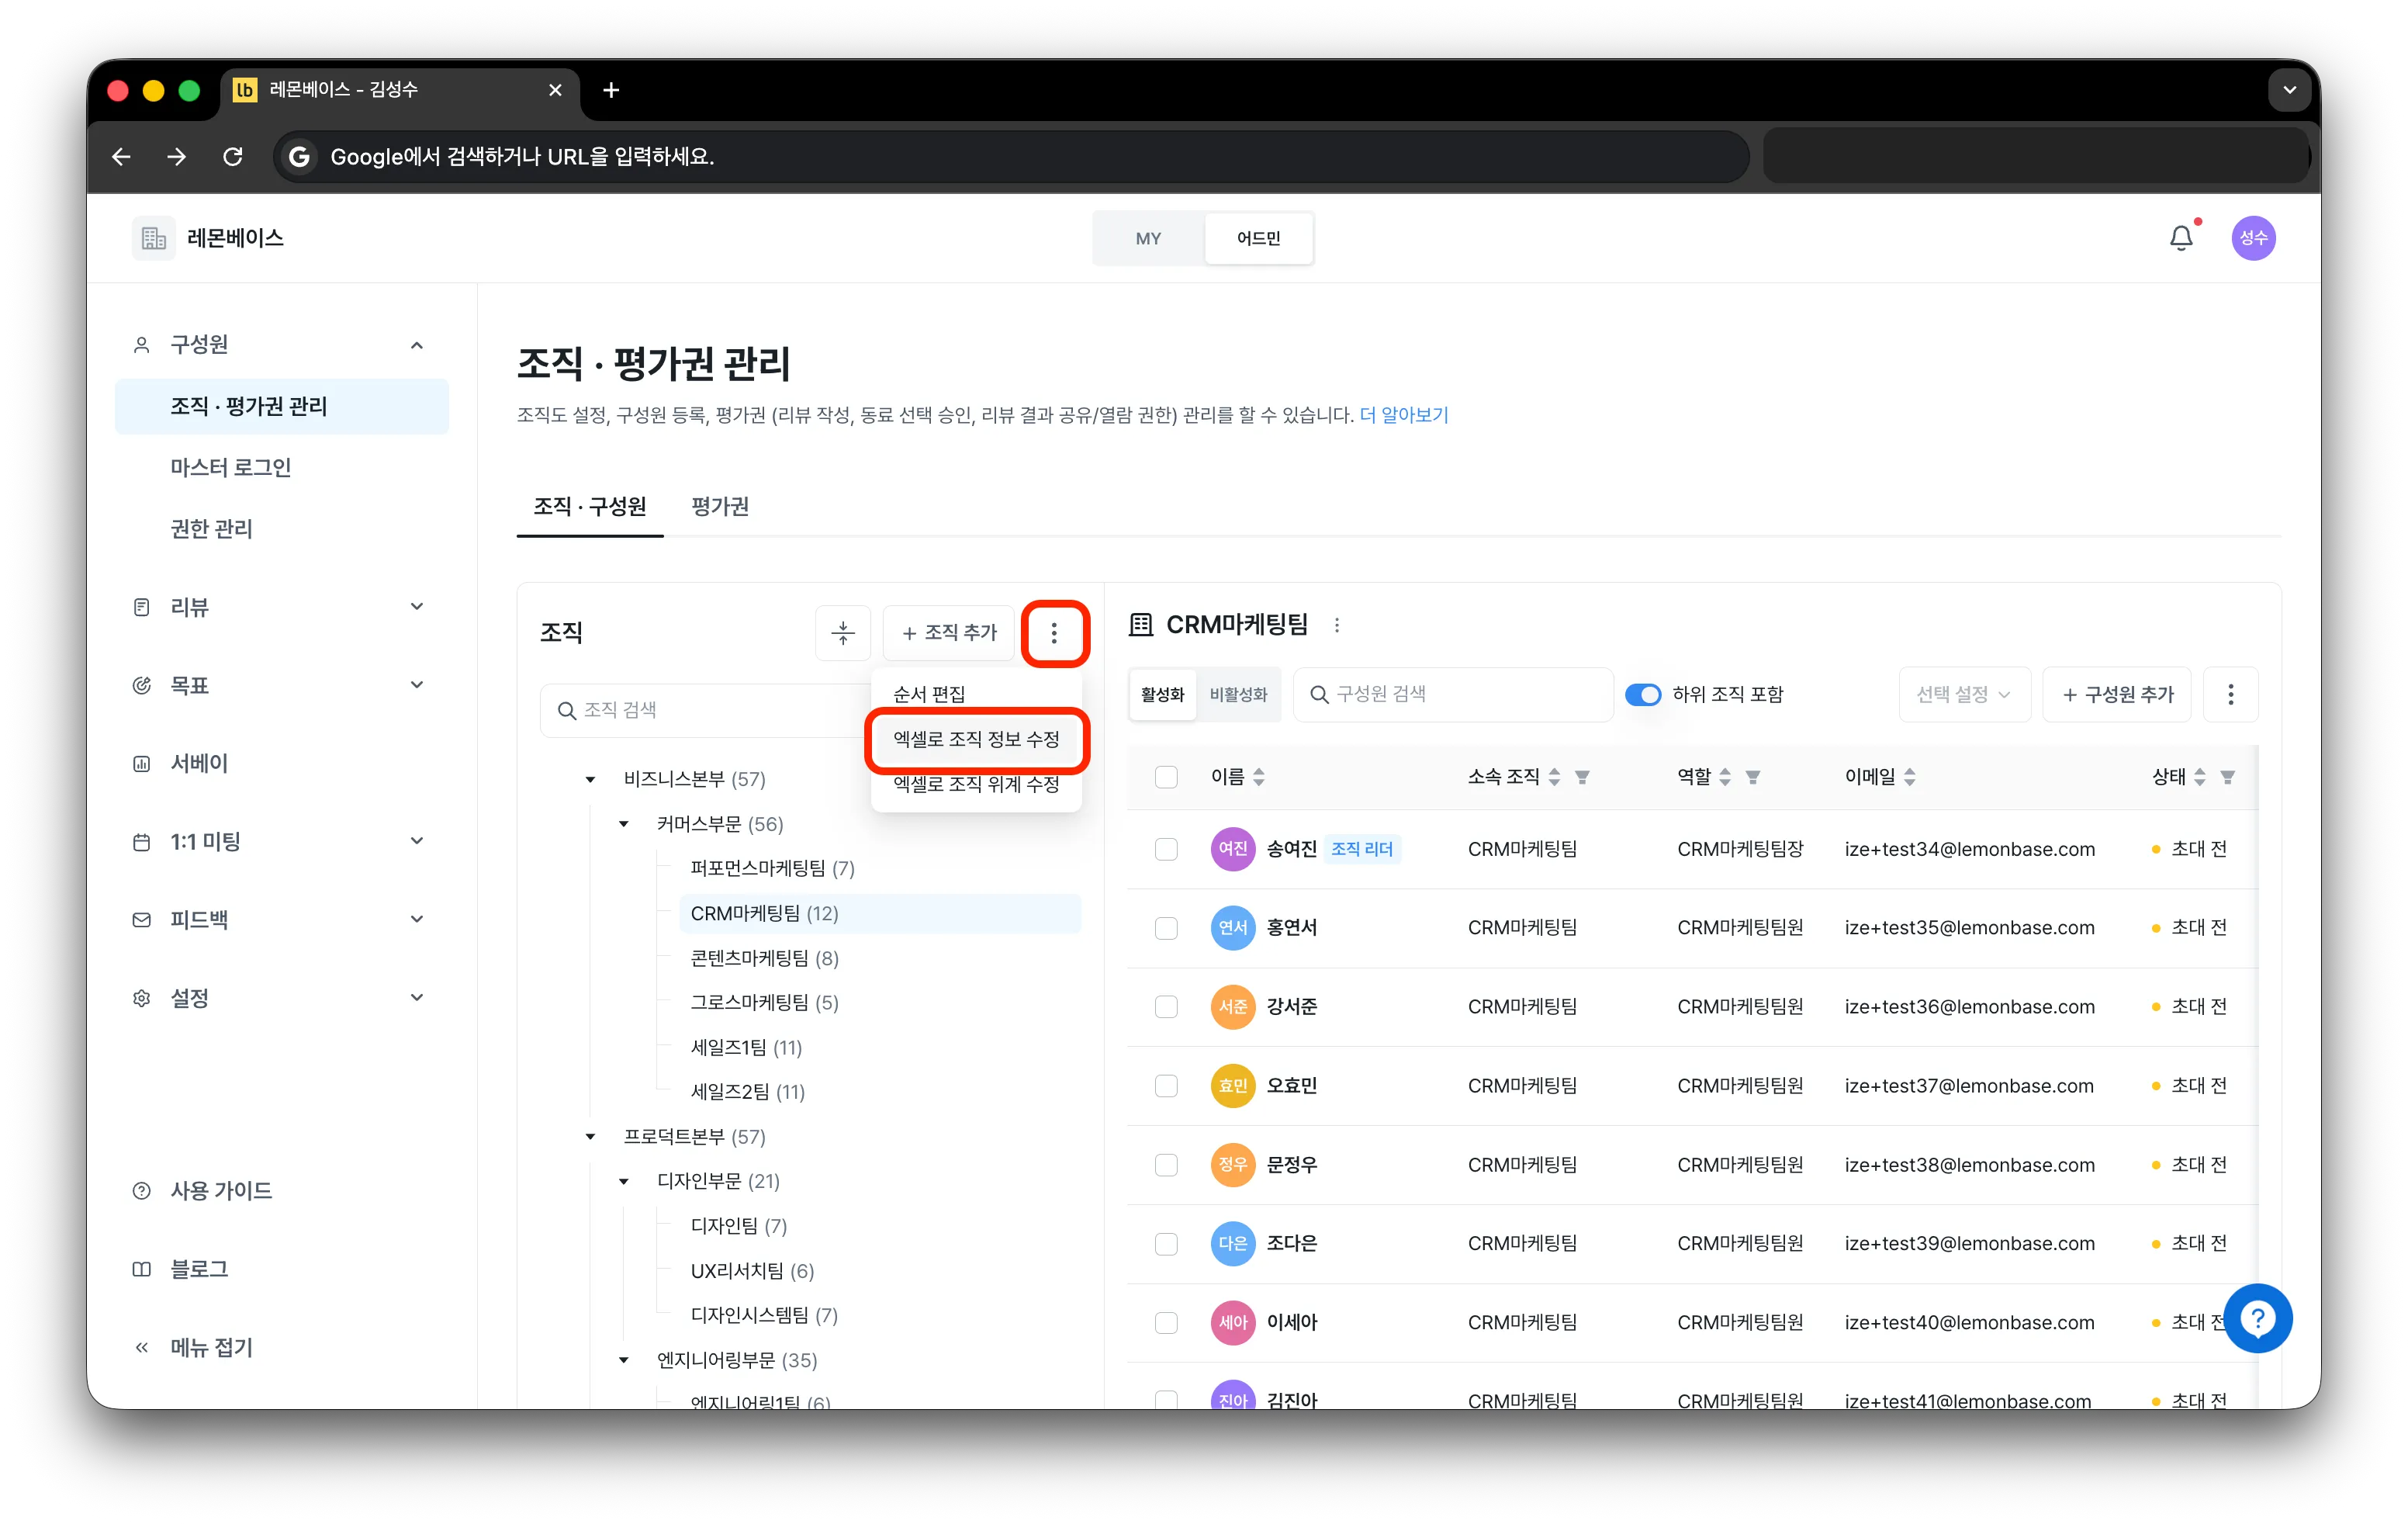Click the 레몬베이스 company building icon
This screenshot has width=2408, height=1524.
click(154, 238)
